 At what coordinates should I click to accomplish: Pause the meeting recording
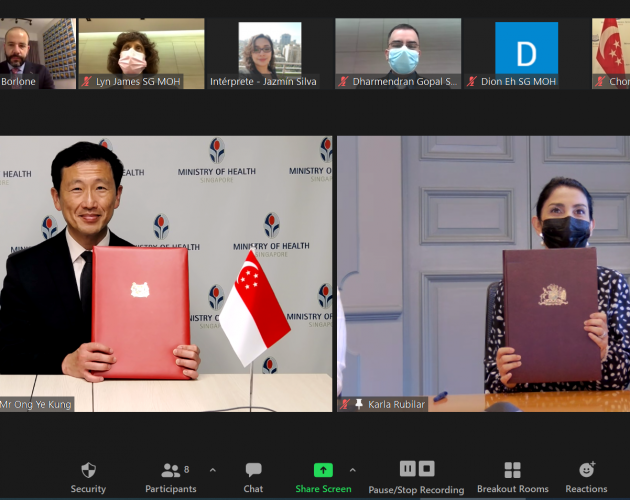click(407, 468)
